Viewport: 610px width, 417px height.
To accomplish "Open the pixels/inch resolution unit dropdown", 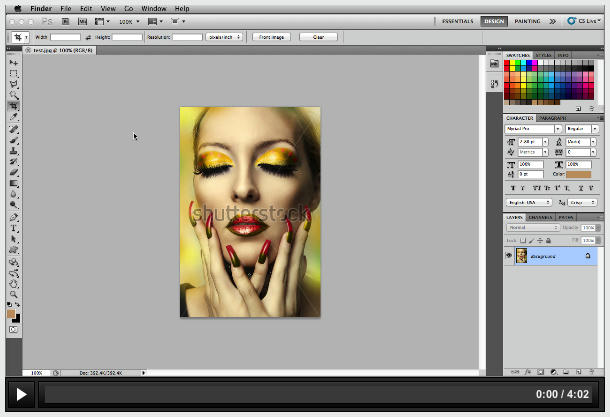I will tap(224, 37).
